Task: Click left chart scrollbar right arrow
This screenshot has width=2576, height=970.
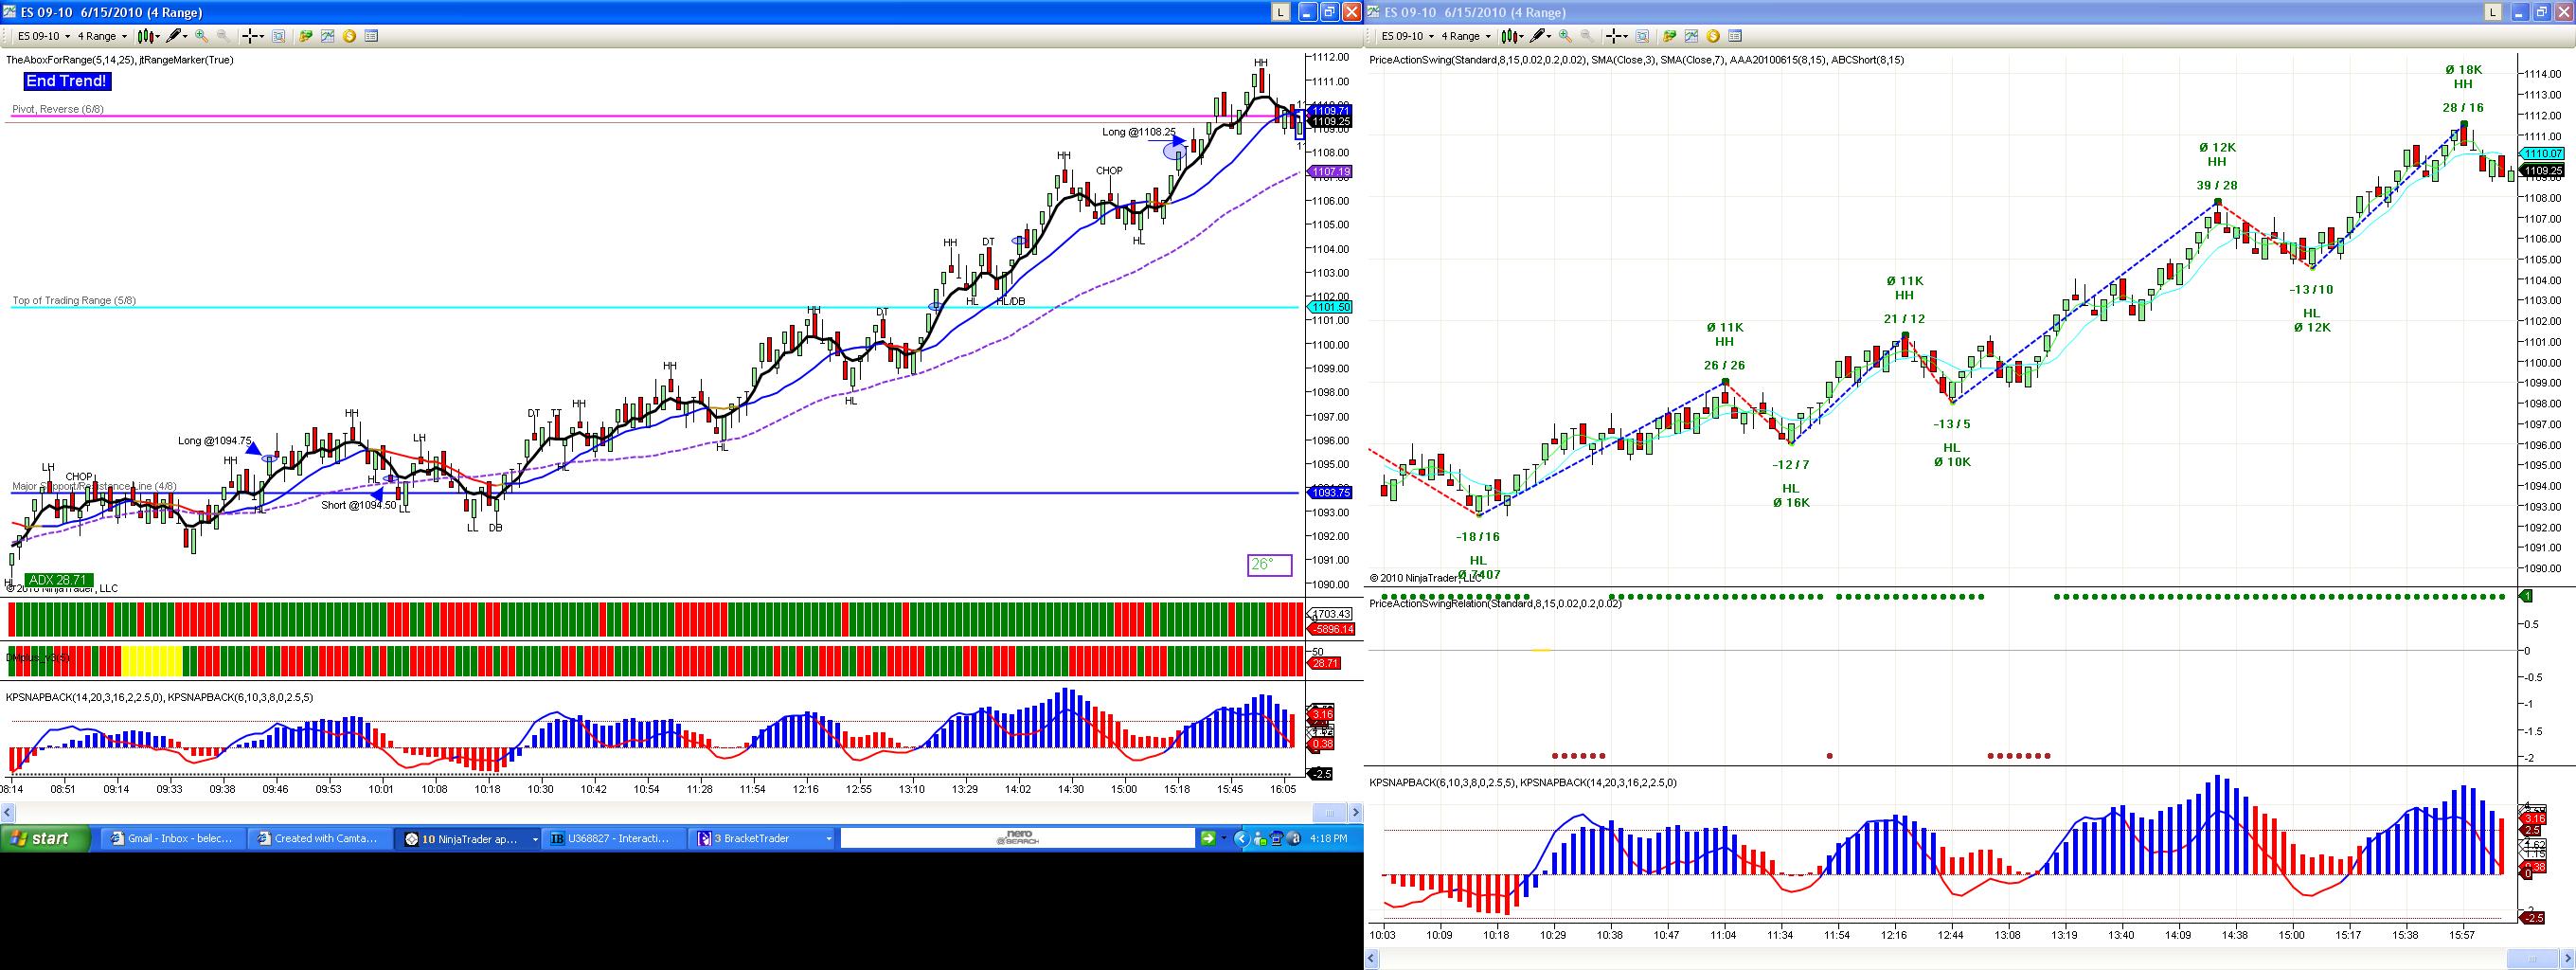Action: pos(1356,812)
